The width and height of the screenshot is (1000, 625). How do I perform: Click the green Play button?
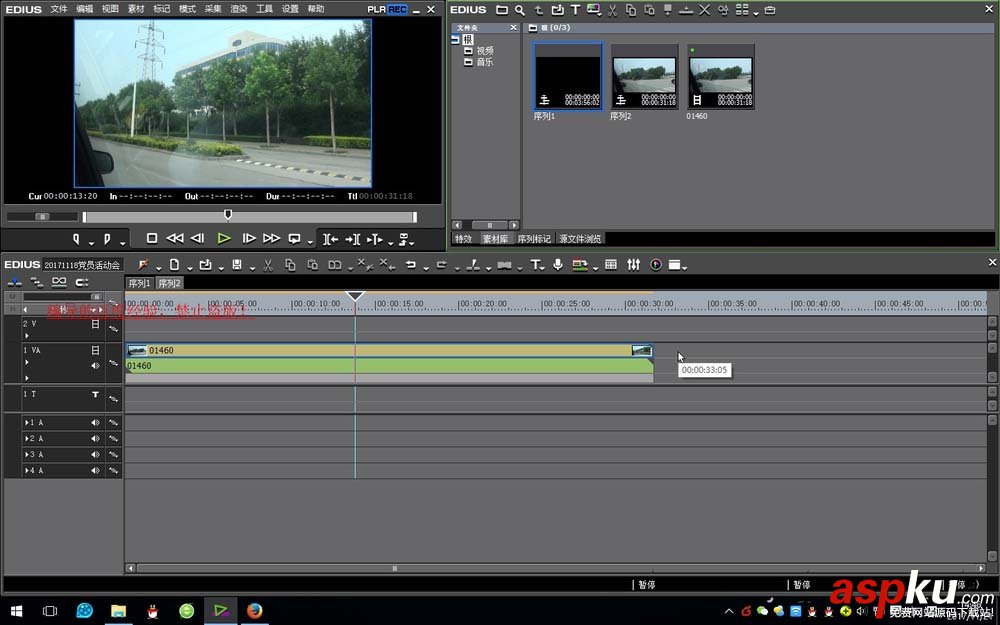pyautogui.click(x=224, y=239)
